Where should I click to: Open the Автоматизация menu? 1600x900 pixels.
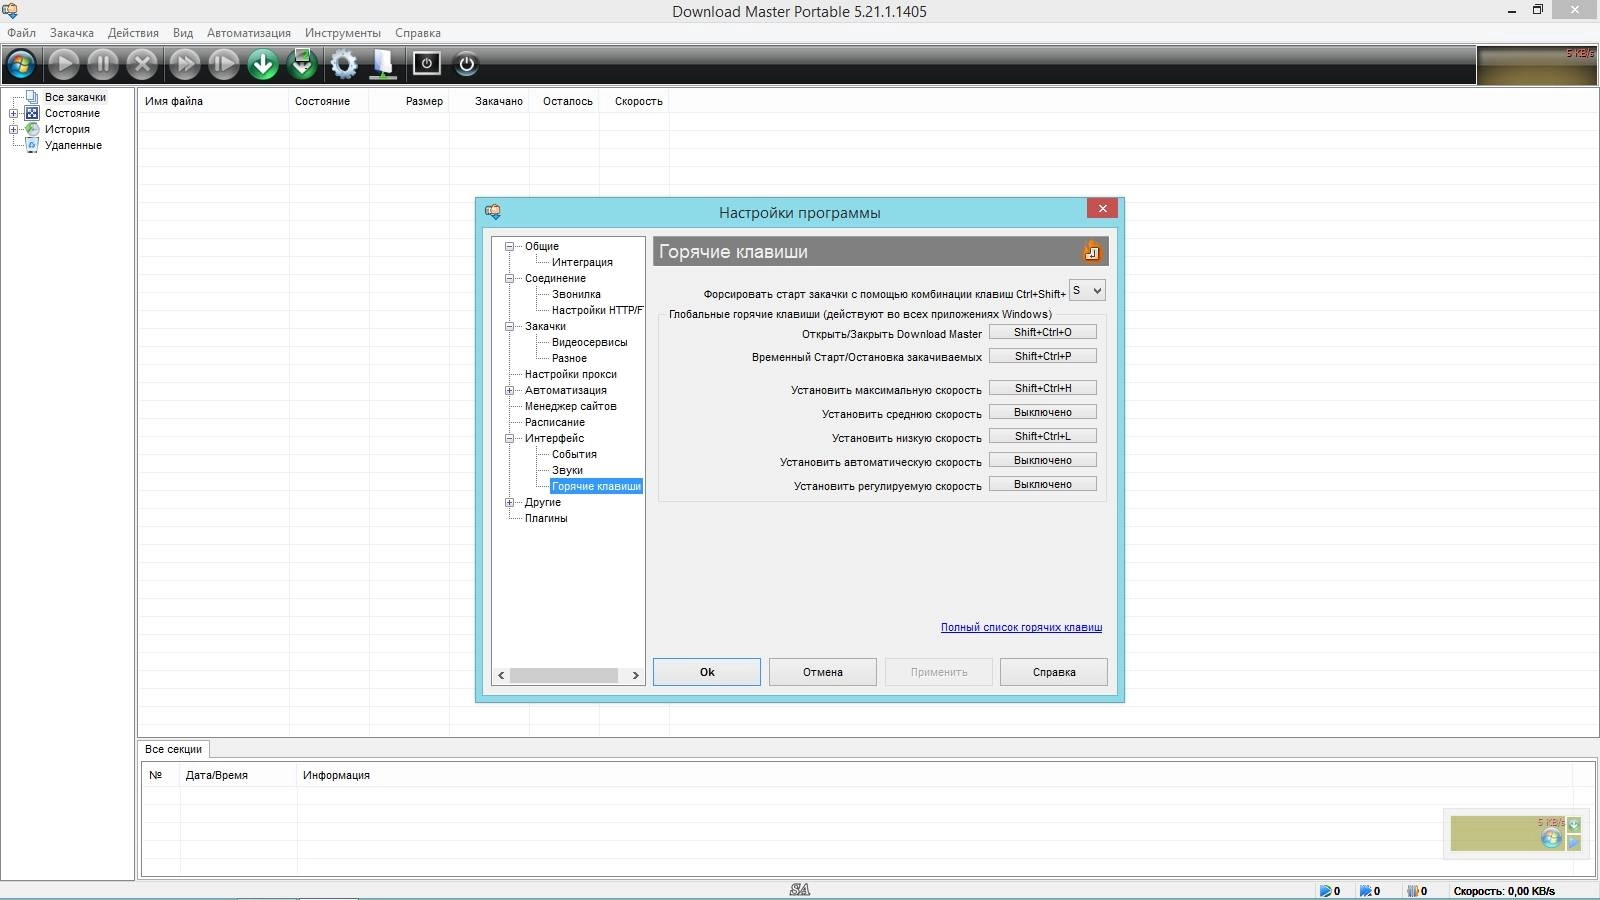(249, 33)
